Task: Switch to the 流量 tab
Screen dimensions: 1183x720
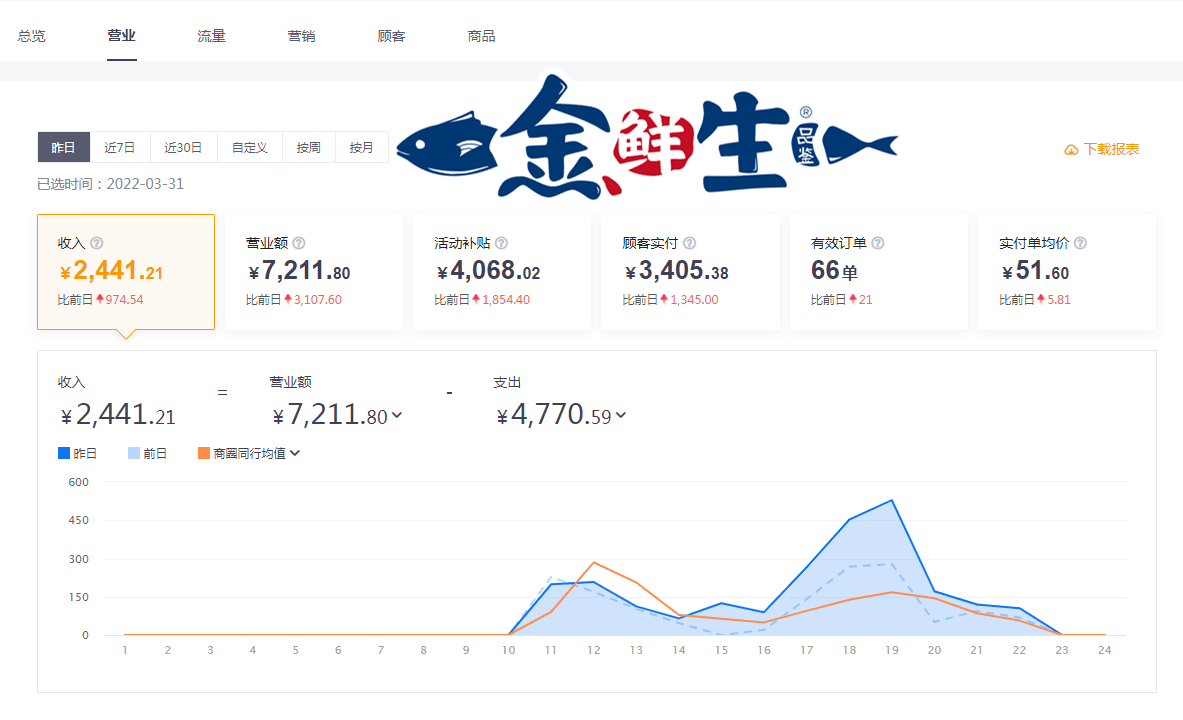Action: [x=211, y=34]
